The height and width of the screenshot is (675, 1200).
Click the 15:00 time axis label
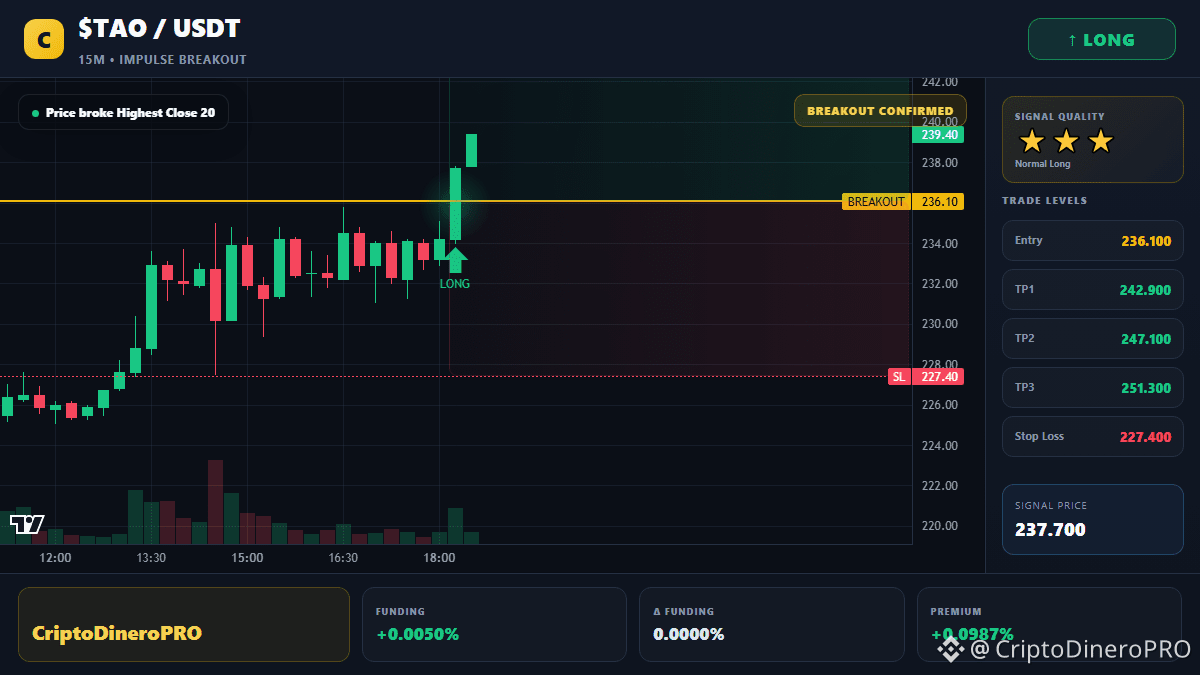coord(247,558)
